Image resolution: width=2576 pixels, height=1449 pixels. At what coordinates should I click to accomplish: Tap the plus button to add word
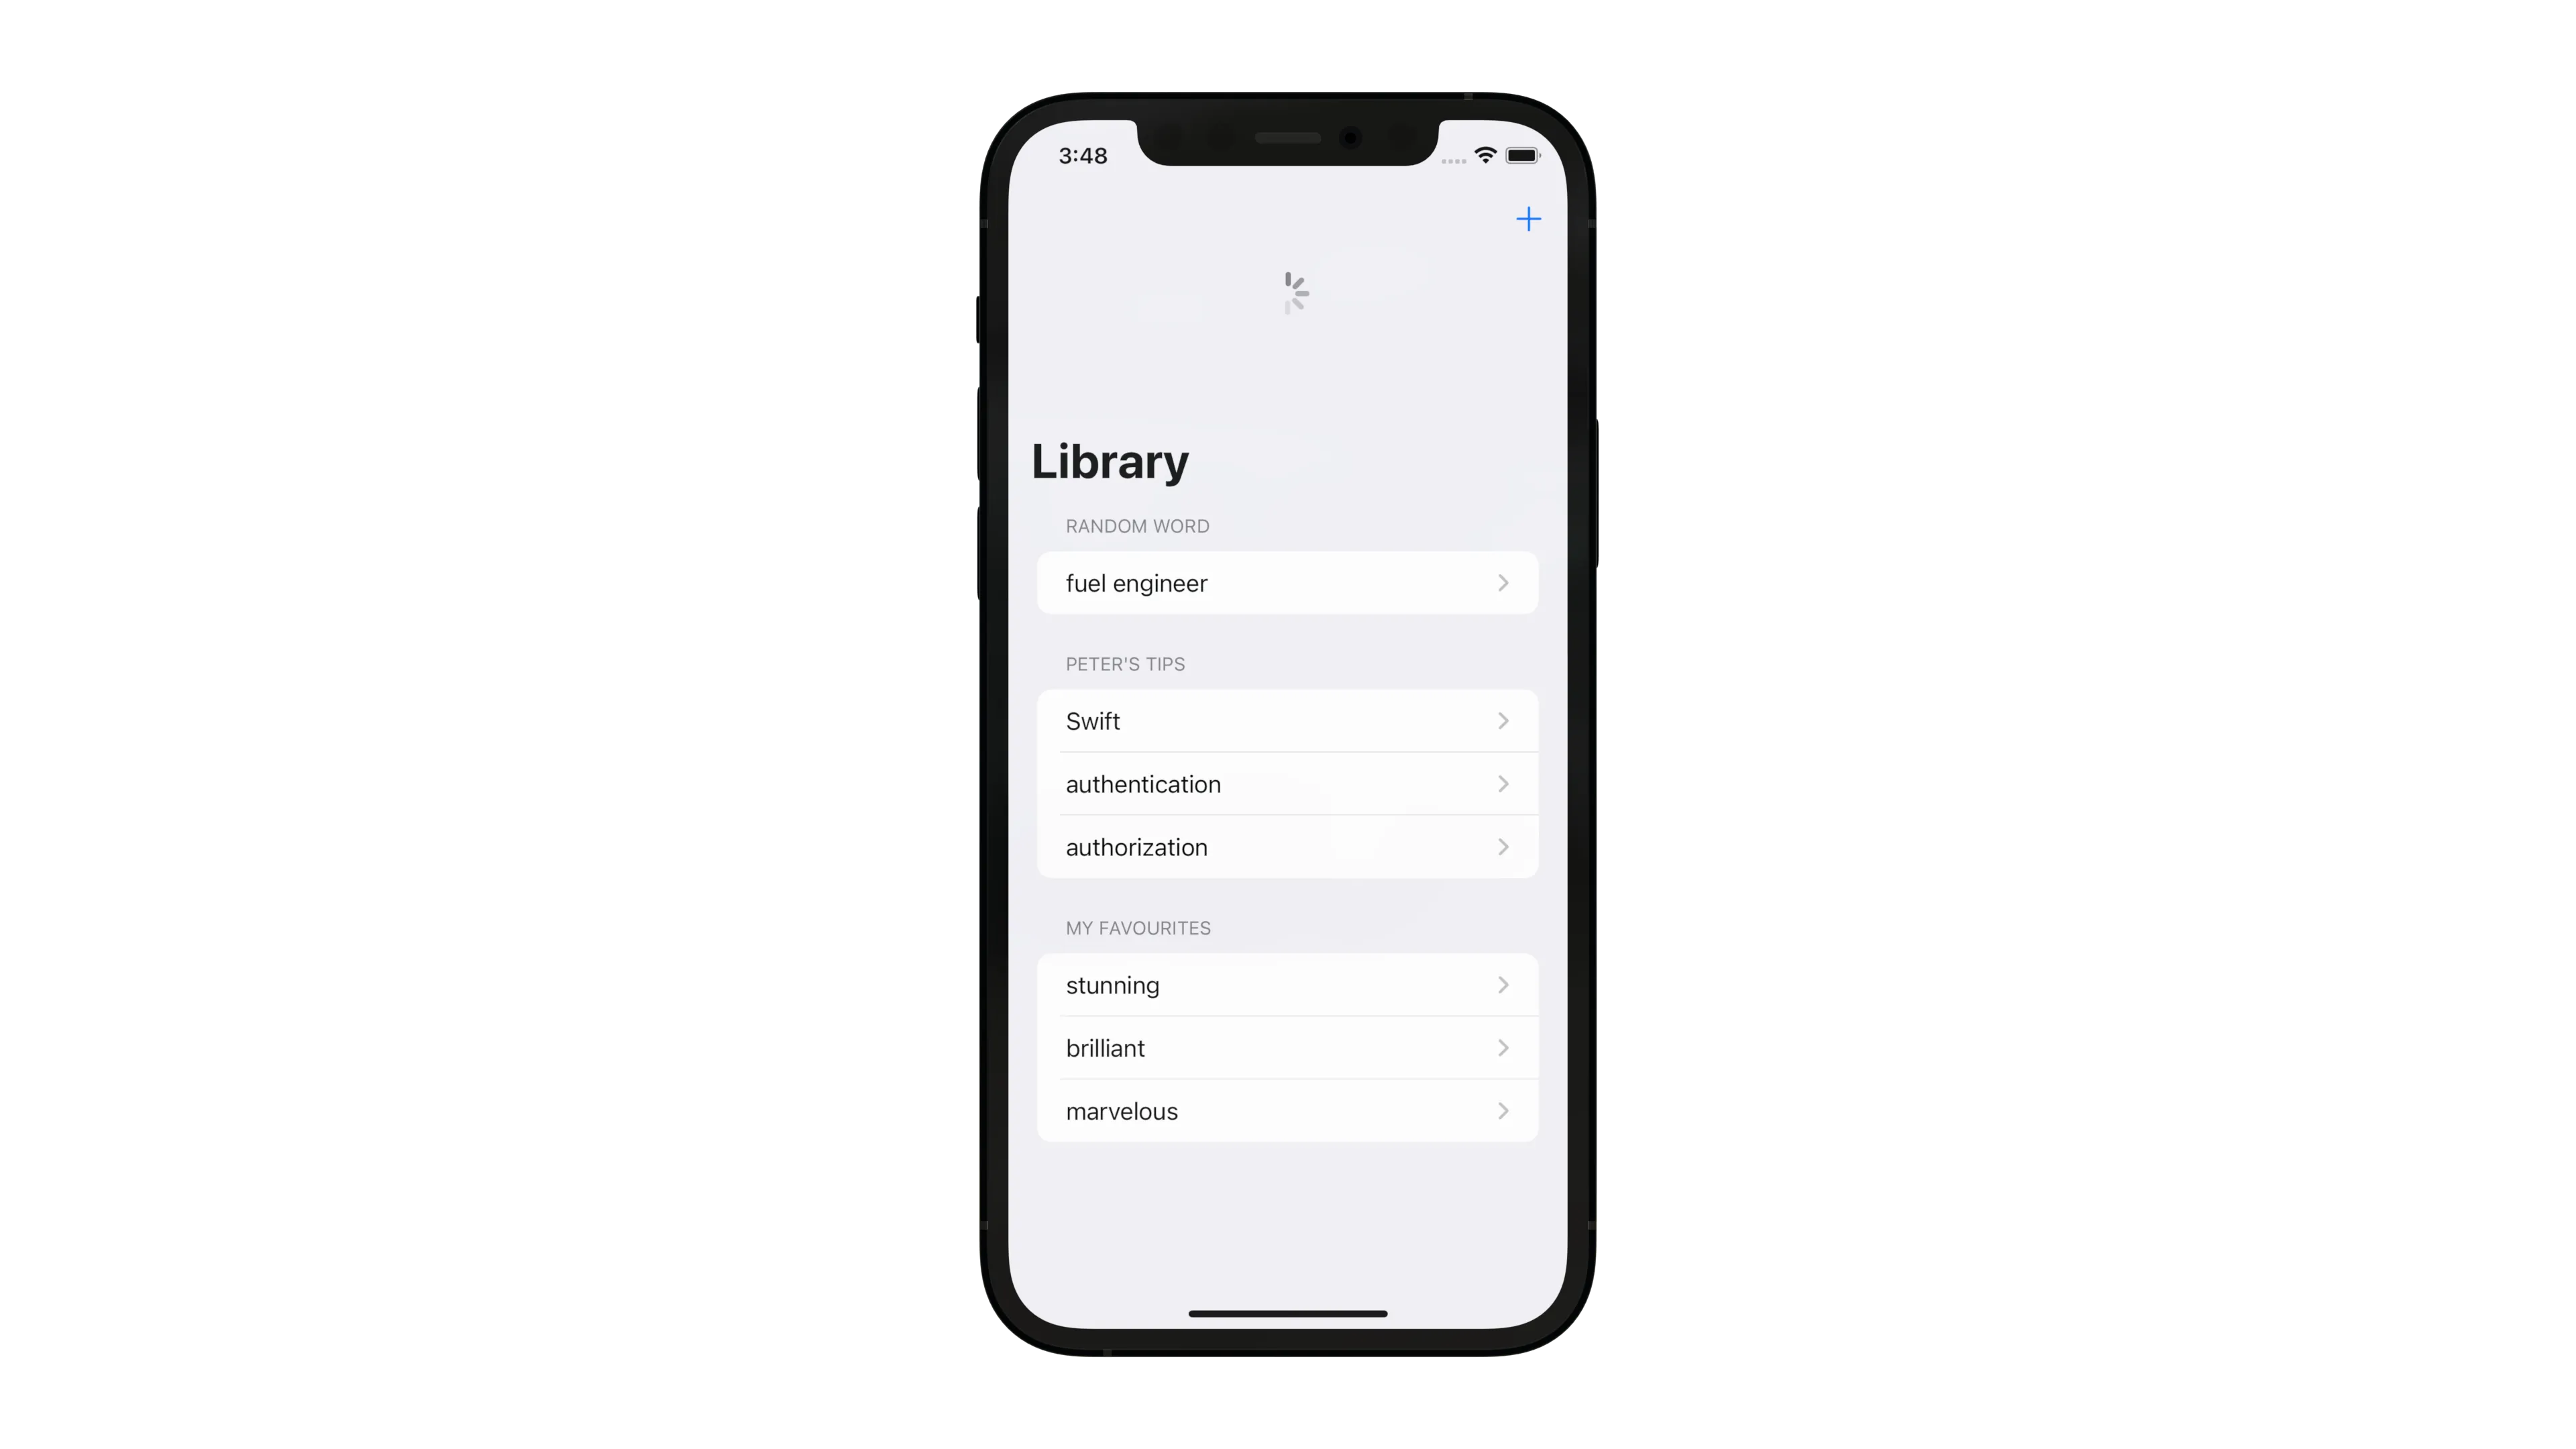1527,217
